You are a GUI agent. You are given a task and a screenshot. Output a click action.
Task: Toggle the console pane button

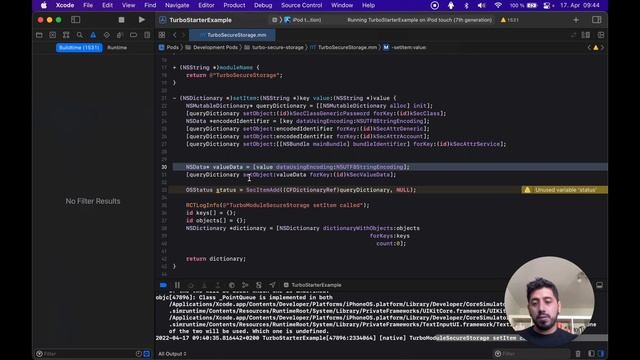tap(600, 354)
